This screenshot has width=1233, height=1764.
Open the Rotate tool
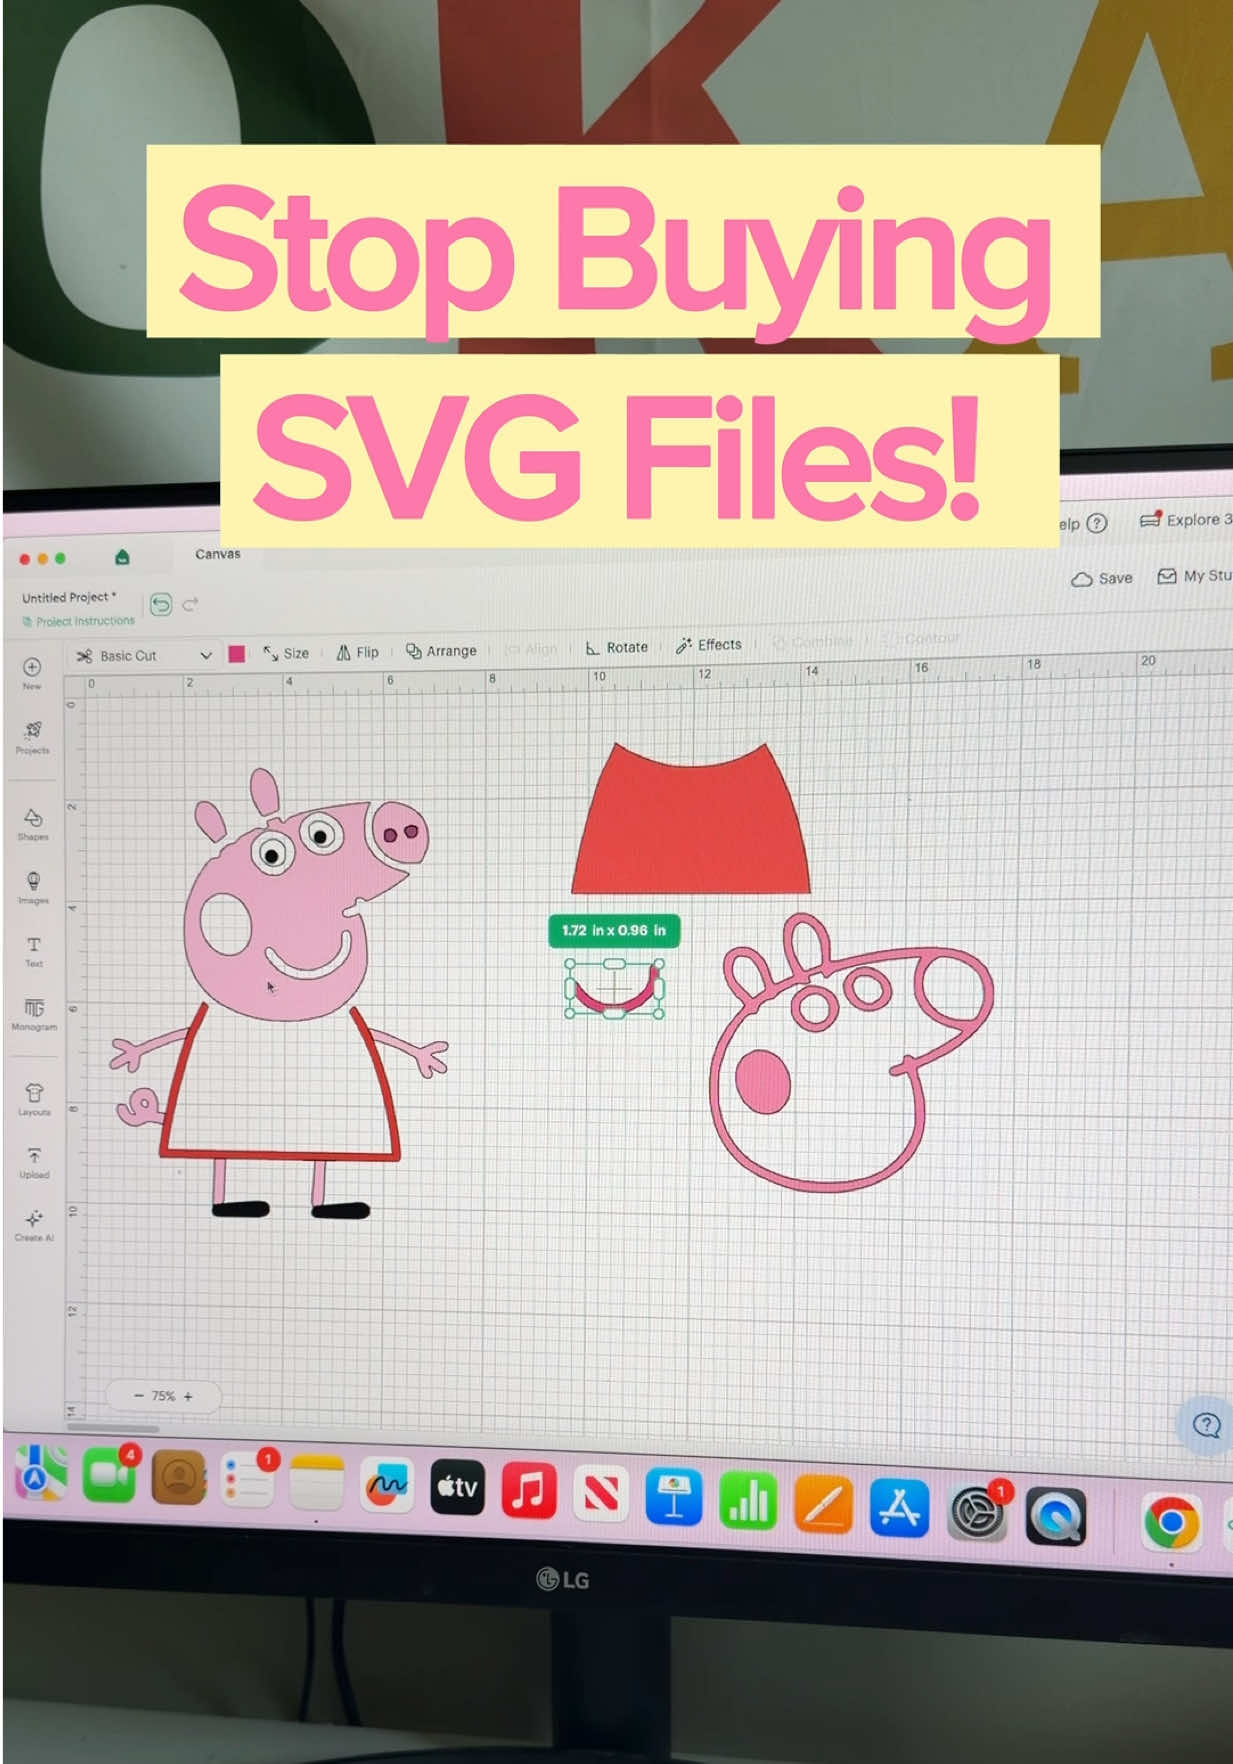[x=617, y=647]
